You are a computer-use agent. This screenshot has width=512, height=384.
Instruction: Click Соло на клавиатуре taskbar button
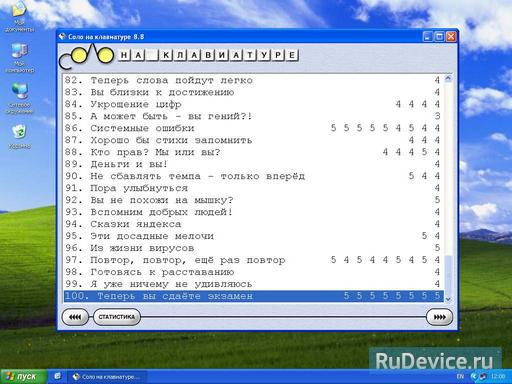(x=107, y=377)
